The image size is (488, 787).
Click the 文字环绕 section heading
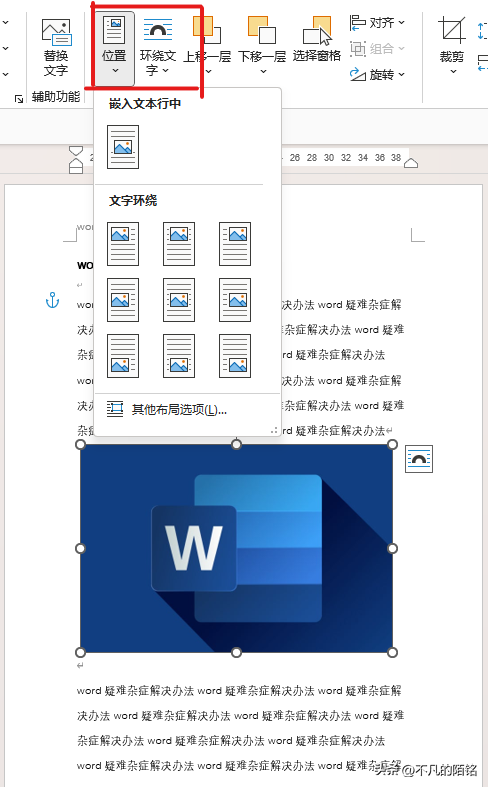click(x=133, y=201)
